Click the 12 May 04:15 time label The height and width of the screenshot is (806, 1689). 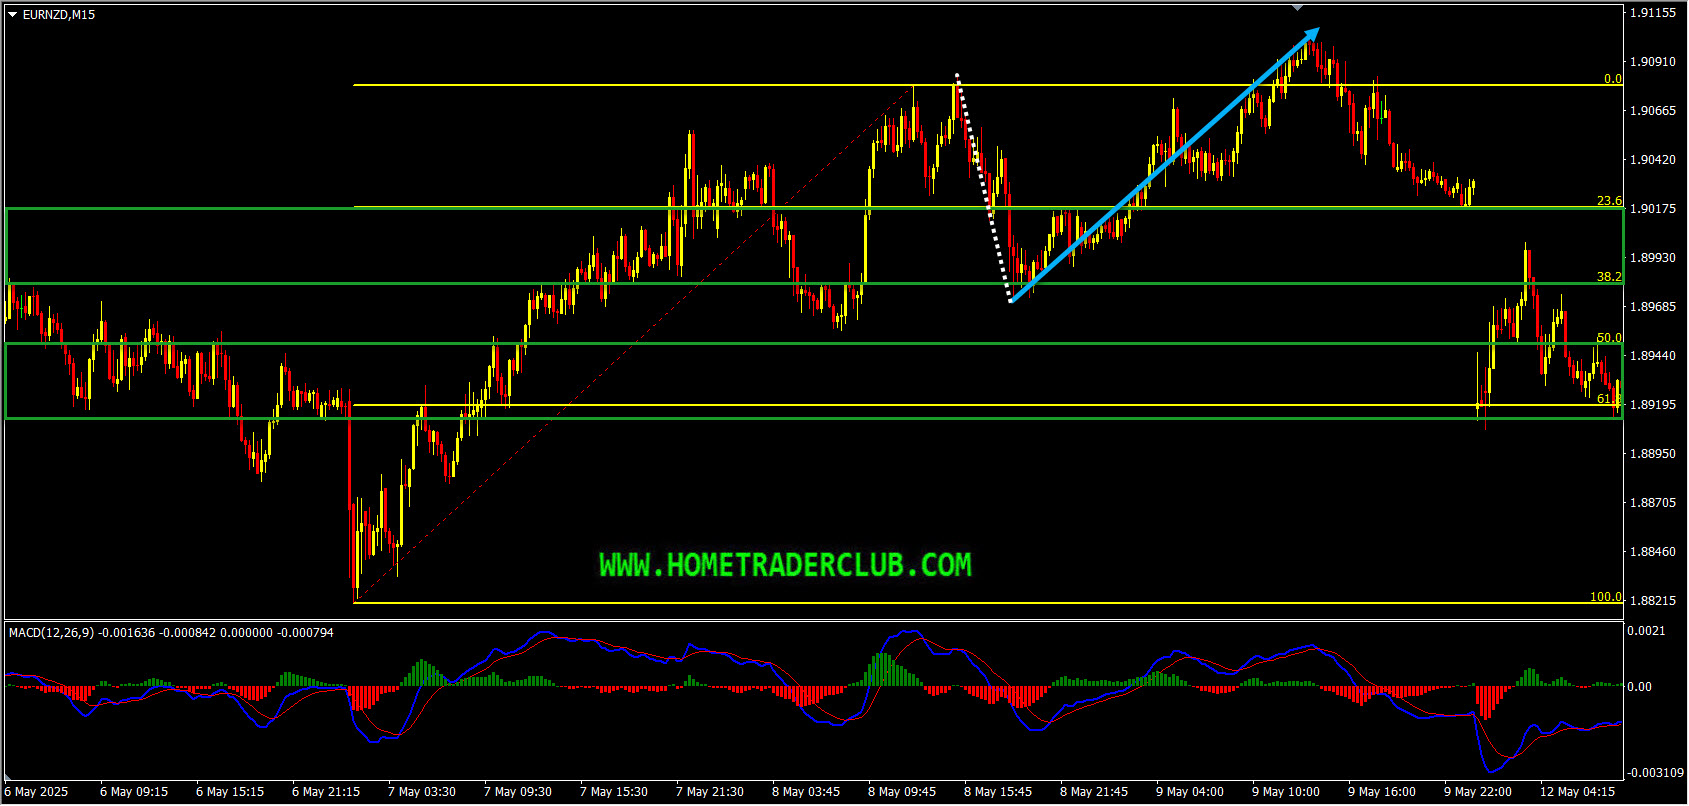point(1577,792)
